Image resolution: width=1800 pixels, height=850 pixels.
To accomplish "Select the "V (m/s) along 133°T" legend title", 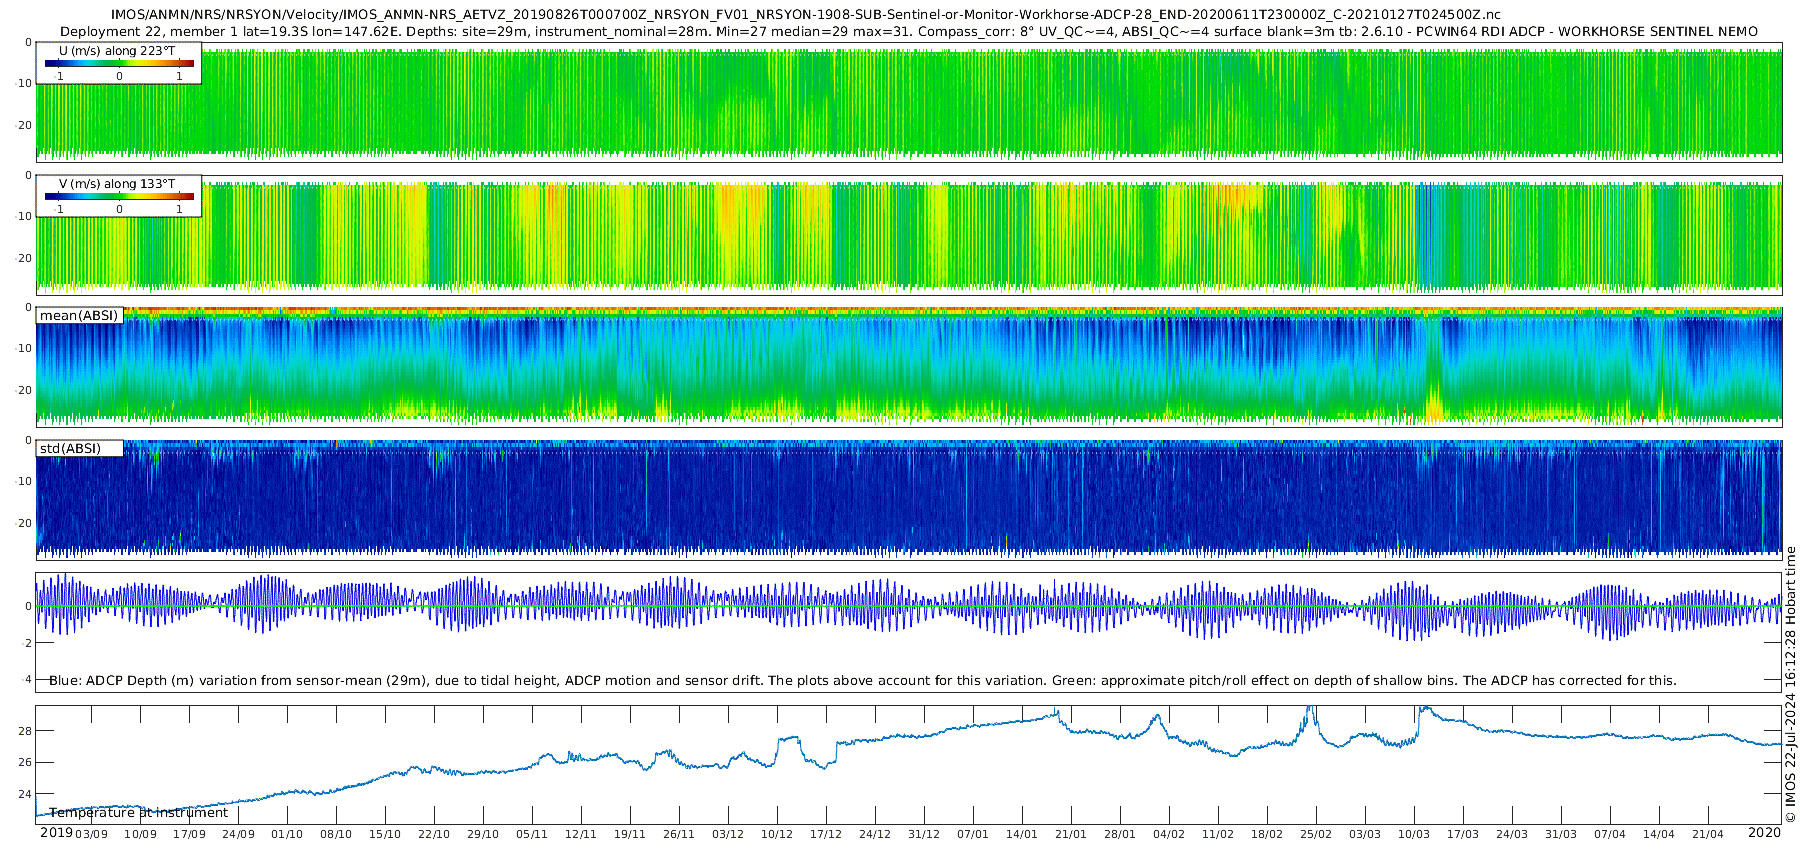I will click(x=117, y=184).
